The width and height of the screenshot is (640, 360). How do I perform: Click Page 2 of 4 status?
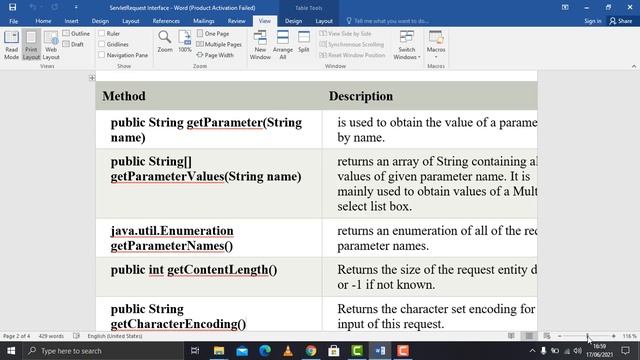[x=16, y=336]
